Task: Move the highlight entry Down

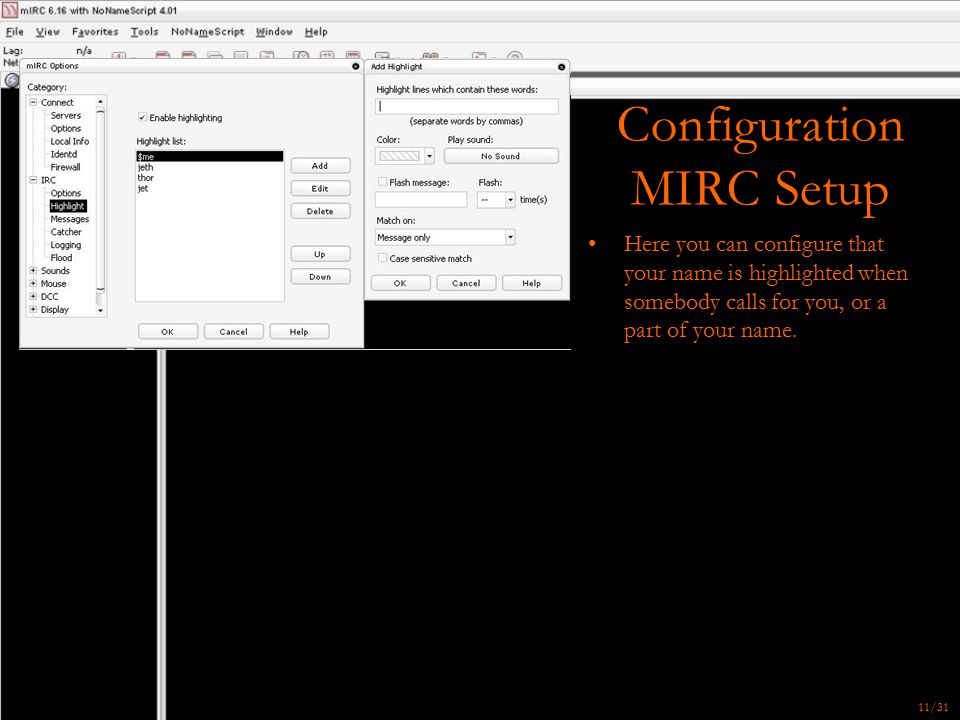Action: pyautogui.click(x=320, y=277)
